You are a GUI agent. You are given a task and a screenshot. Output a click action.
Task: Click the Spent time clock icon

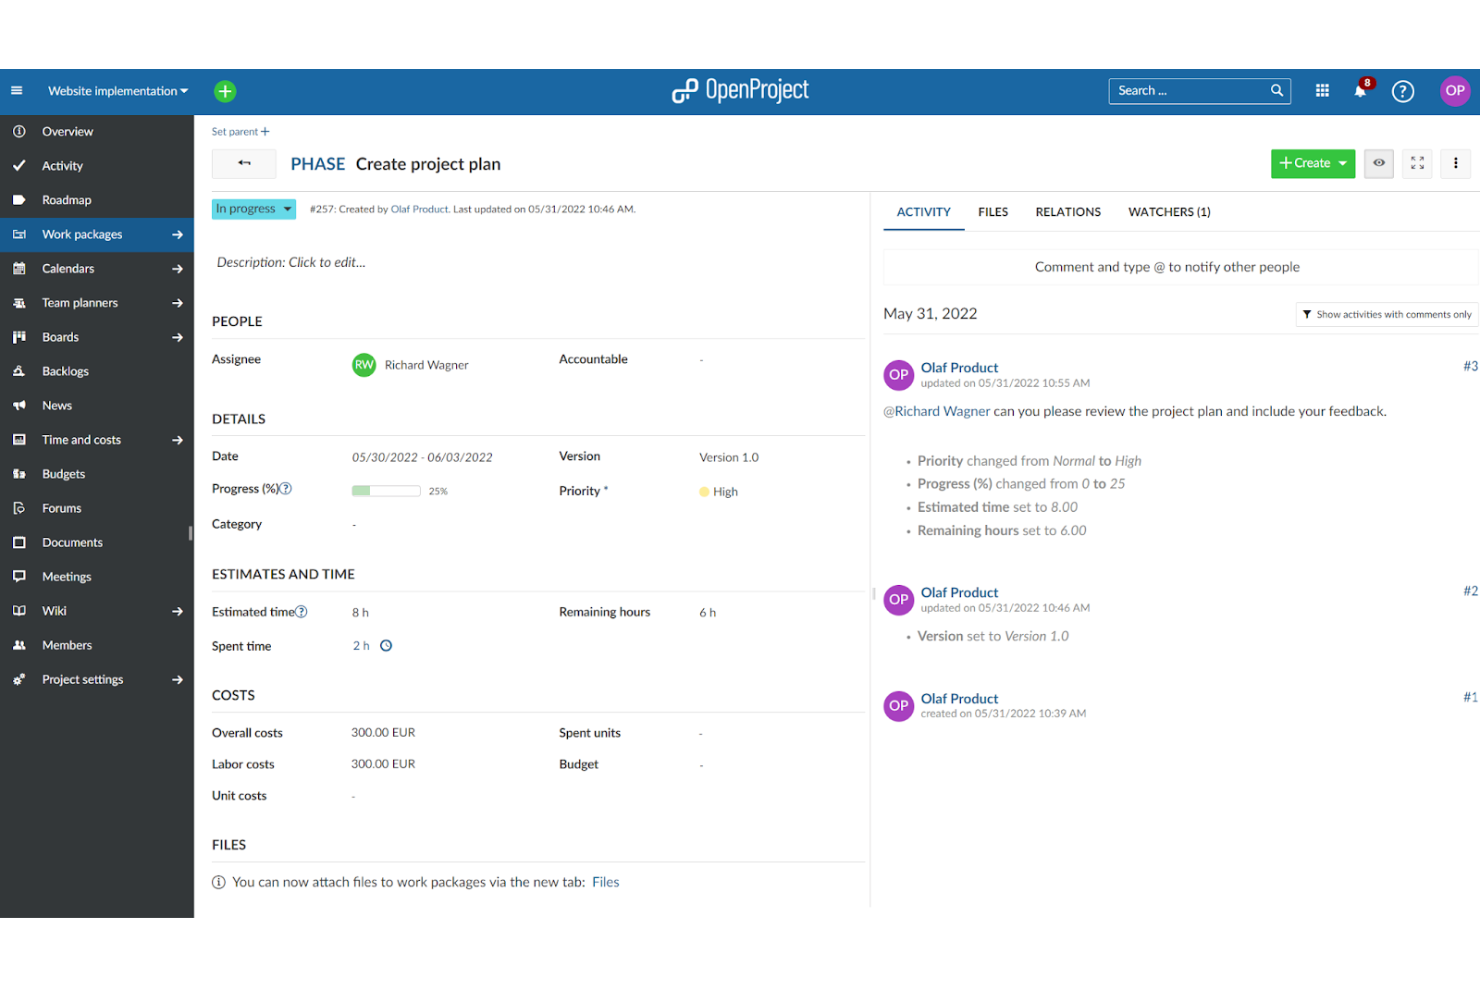click(387, 645)
